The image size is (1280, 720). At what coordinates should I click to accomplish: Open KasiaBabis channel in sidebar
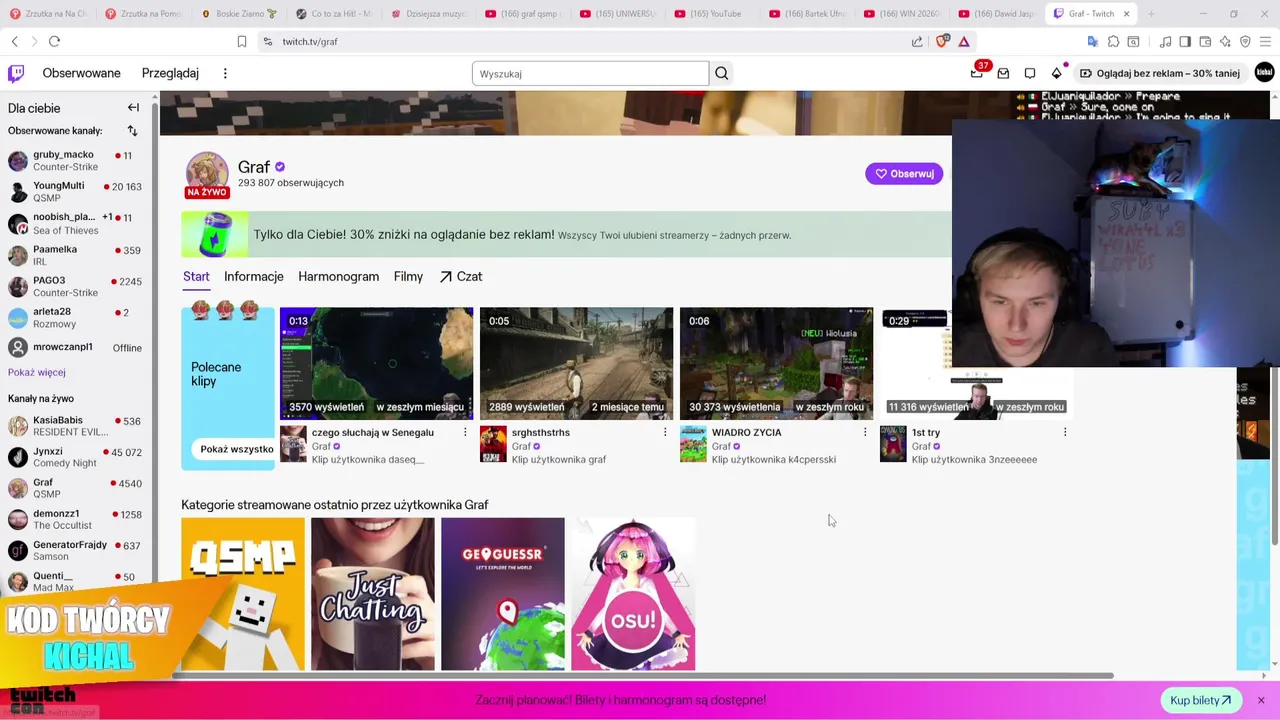76,426
